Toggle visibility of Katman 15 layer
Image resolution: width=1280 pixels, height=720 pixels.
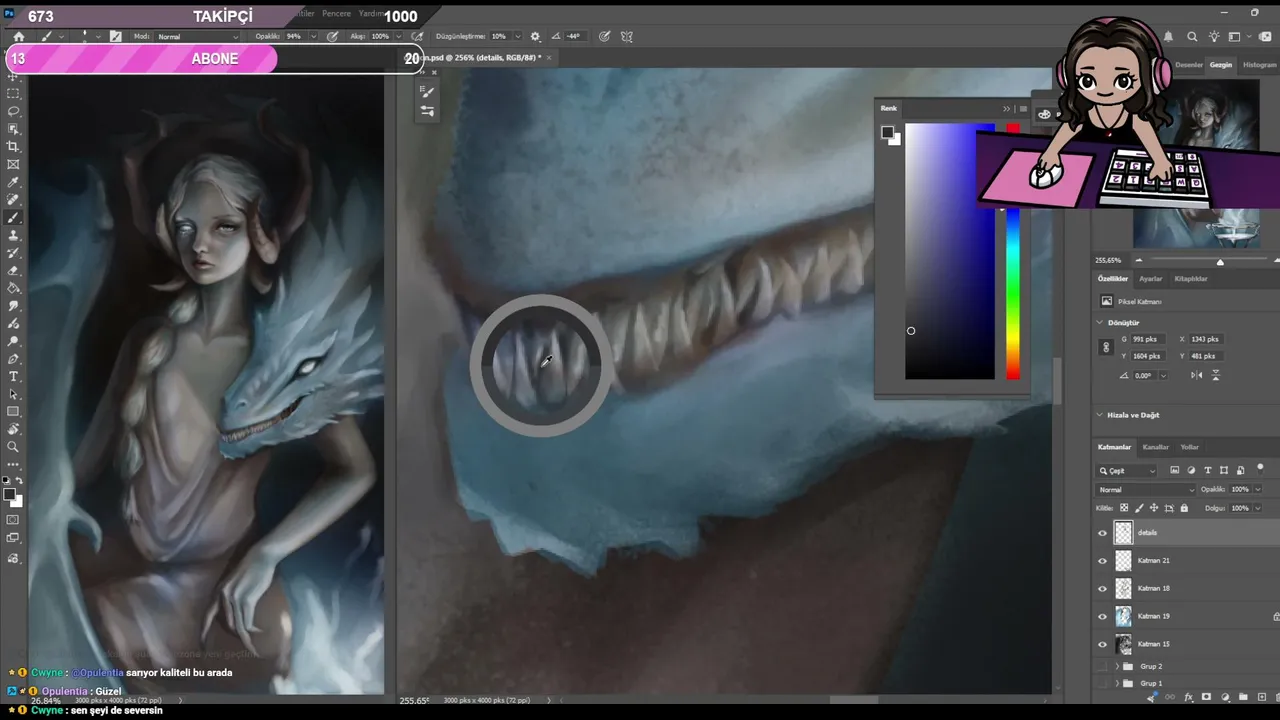[x=1103, y=644]
